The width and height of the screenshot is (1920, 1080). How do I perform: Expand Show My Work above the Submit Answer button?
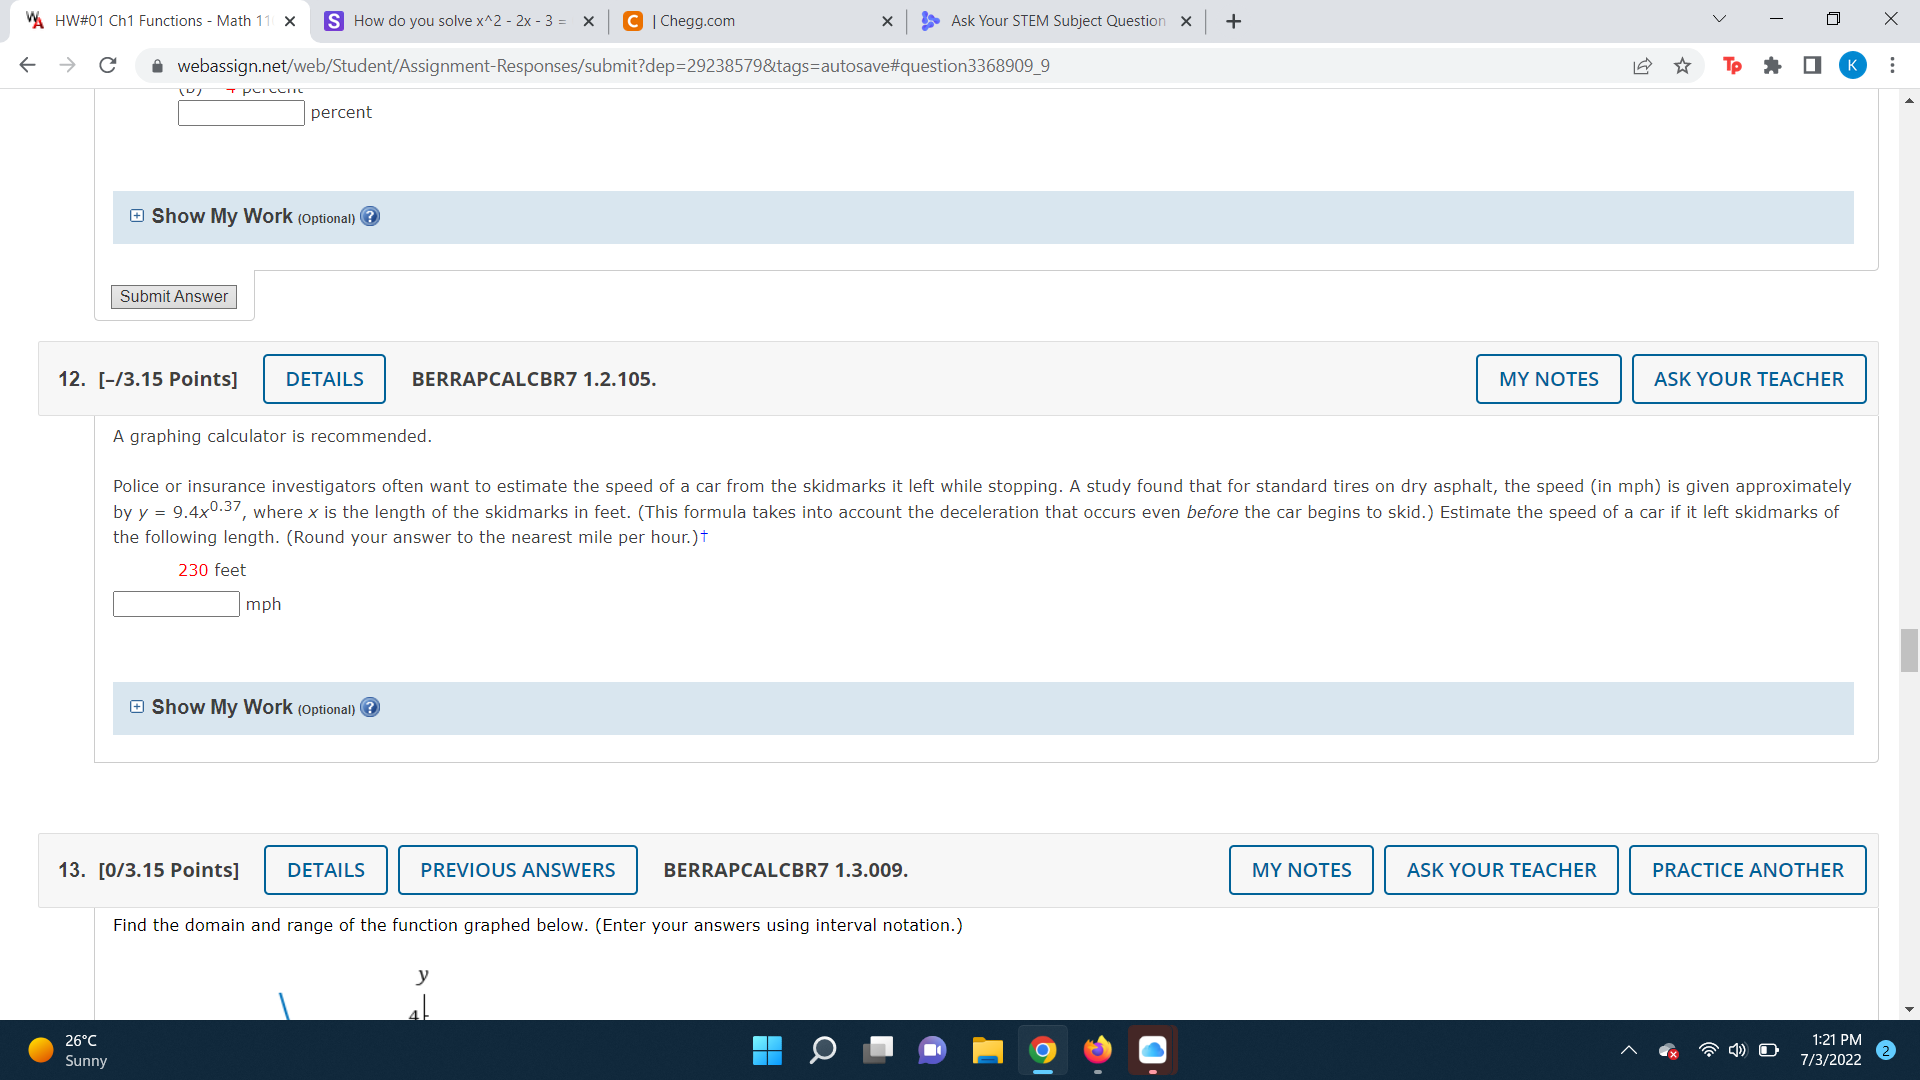click(x=137, y=215)
